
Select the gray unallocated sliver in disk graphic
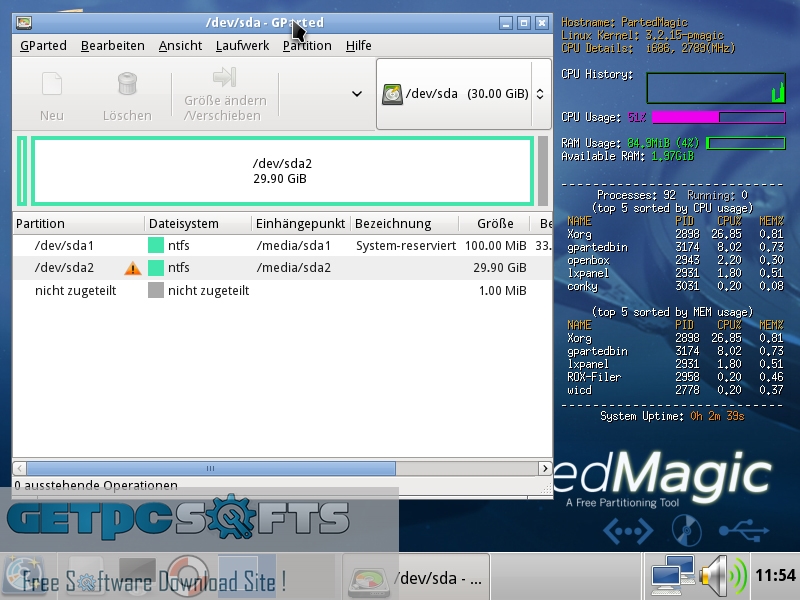coord(543,171)
